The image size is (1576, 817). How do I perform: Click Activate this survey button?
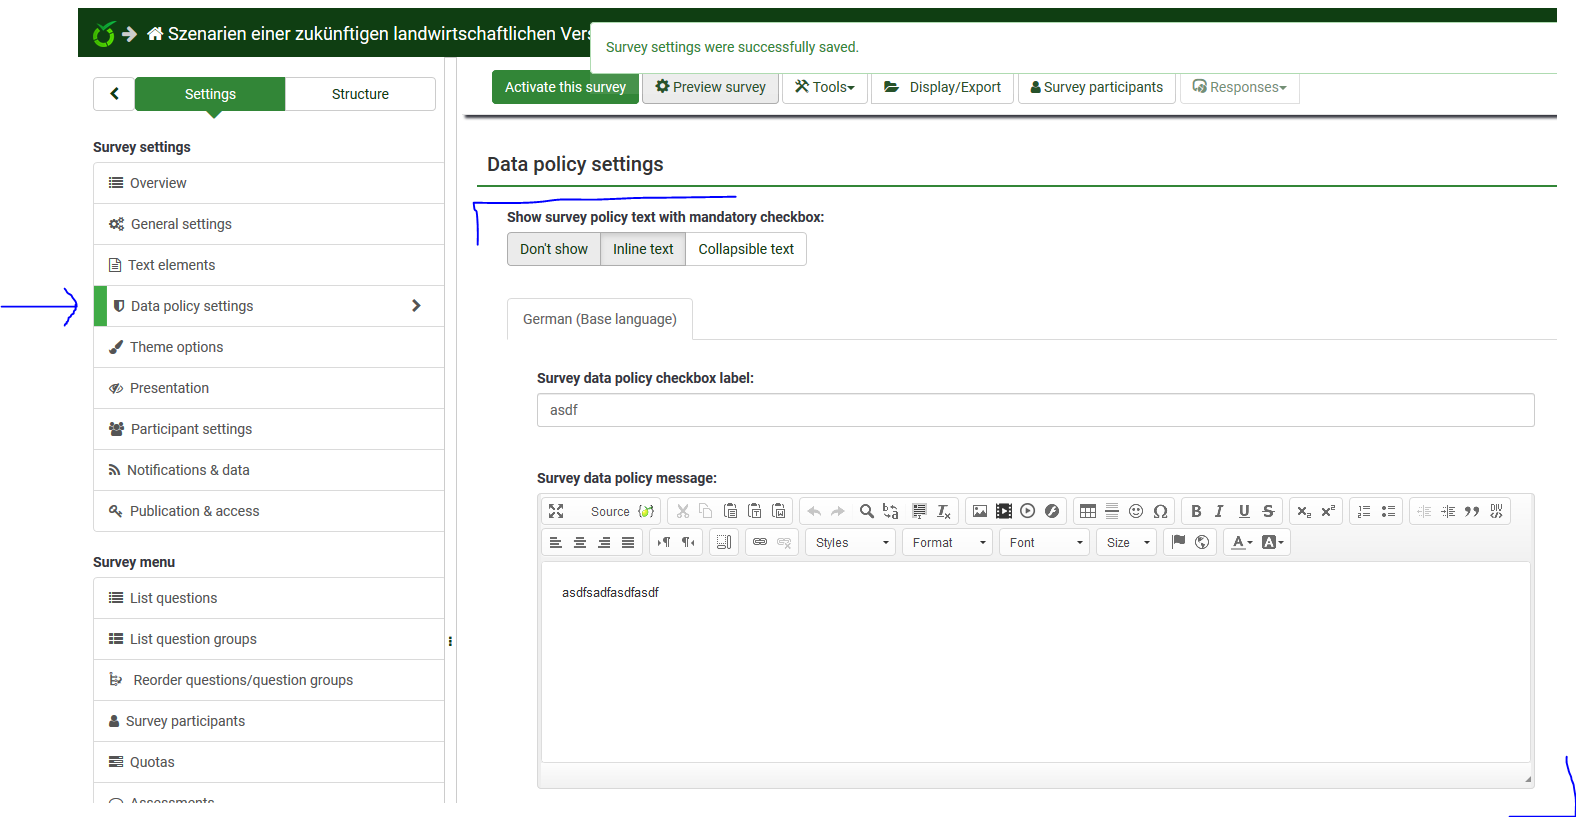(x=565, y=87)
